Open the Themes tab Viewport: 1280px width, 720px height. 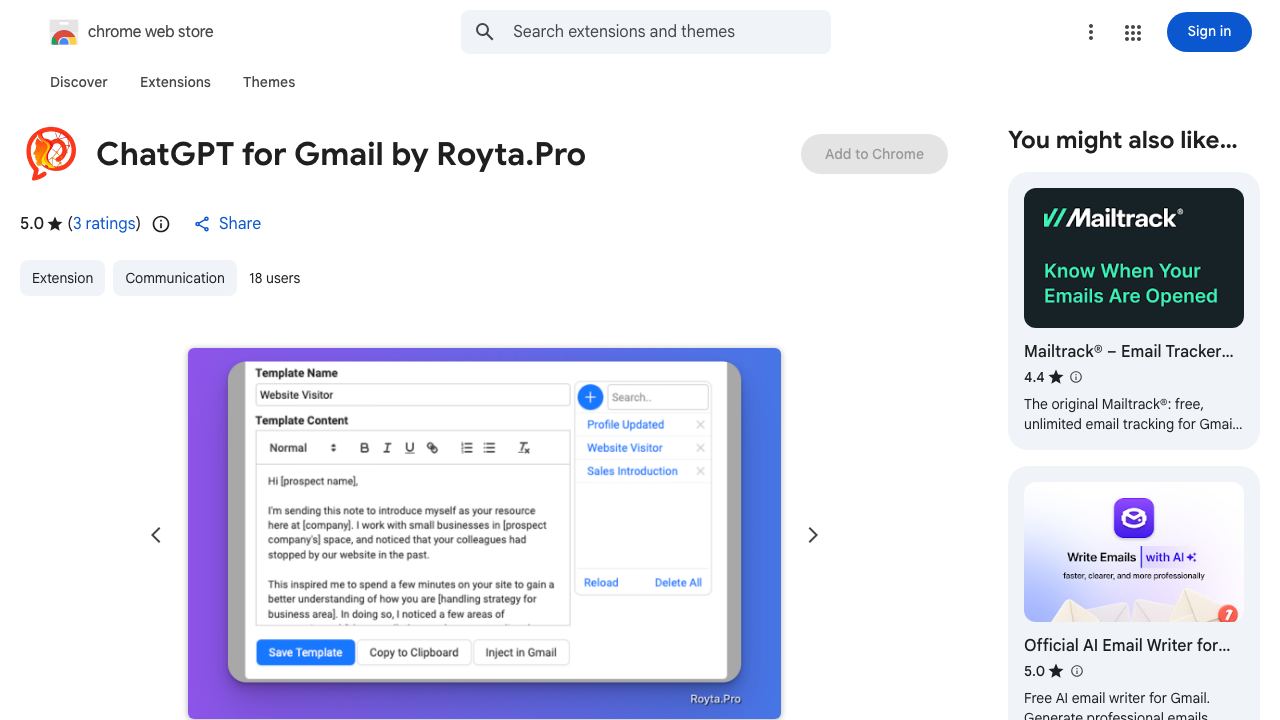[x=269, y=82]
